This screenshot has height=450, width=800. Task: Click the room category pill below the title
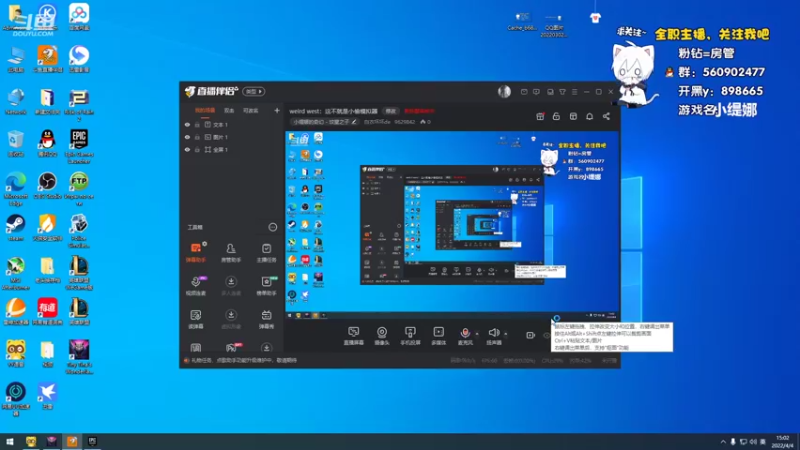(x=325, y=122)
